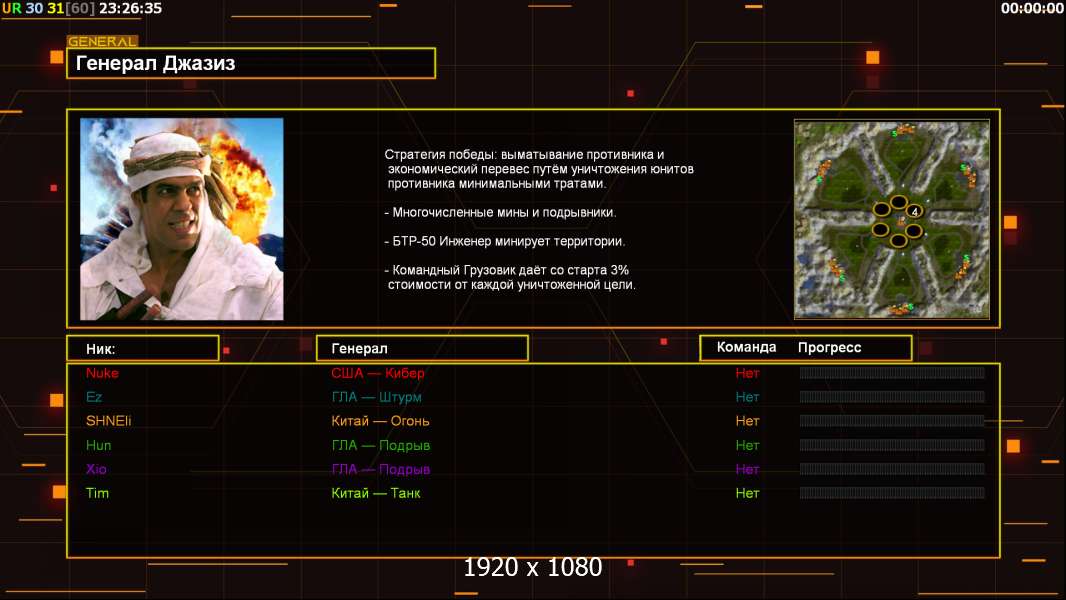
Task: Select the Ник: column header
Action: tap(143, 349)
